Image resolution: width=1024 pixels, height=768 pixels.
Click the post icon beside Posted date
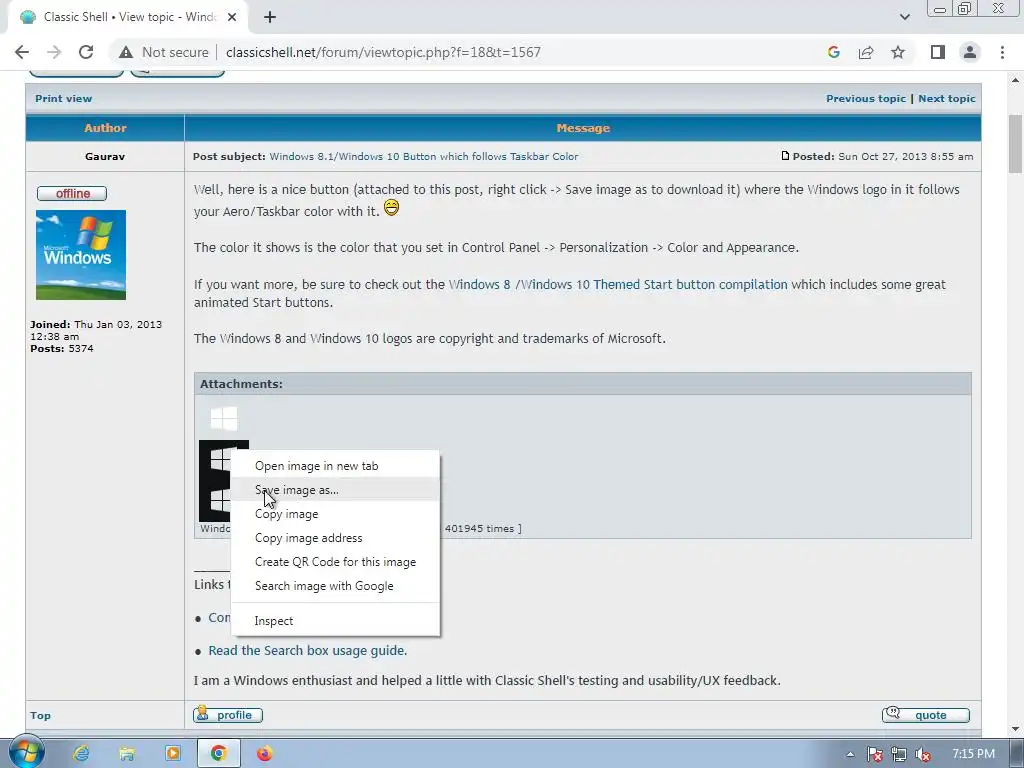click(785, 155)
